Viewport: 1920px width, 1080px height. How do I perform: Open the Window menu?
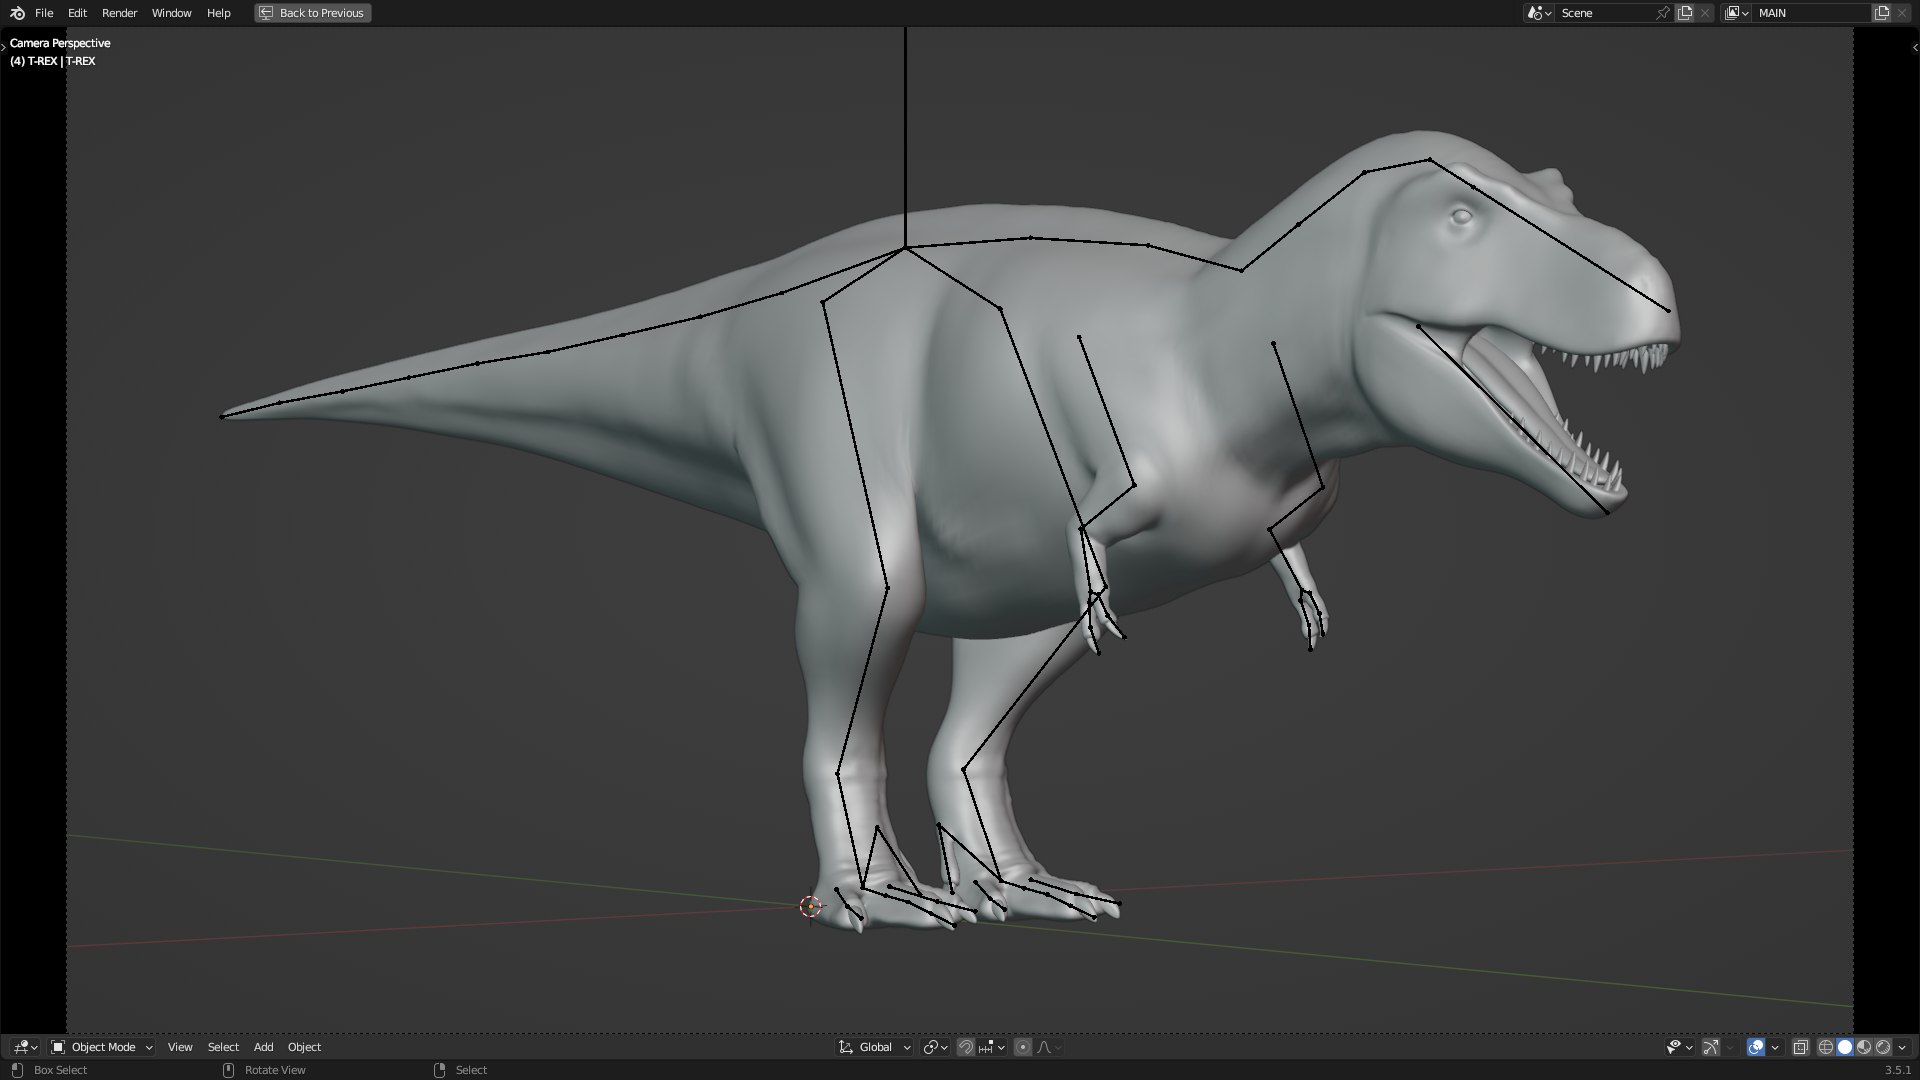171,13
